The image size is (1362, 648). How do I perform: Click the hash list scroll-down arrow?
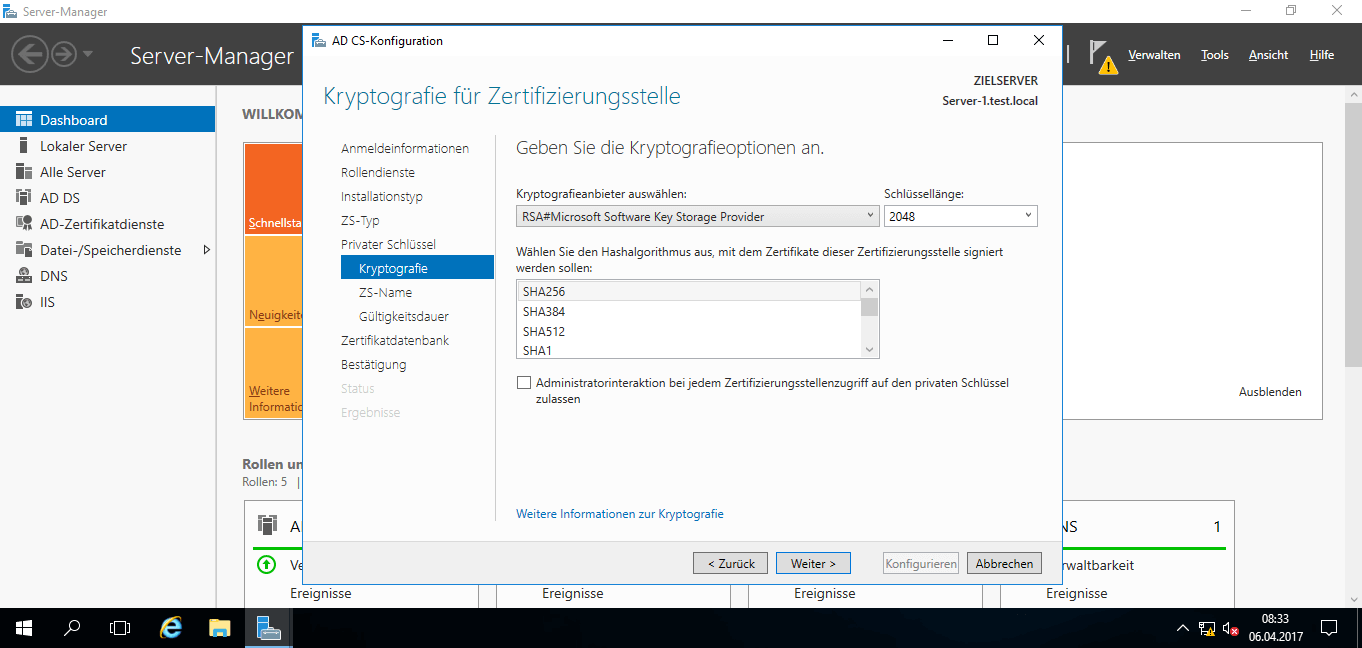(x=870, y=350)
